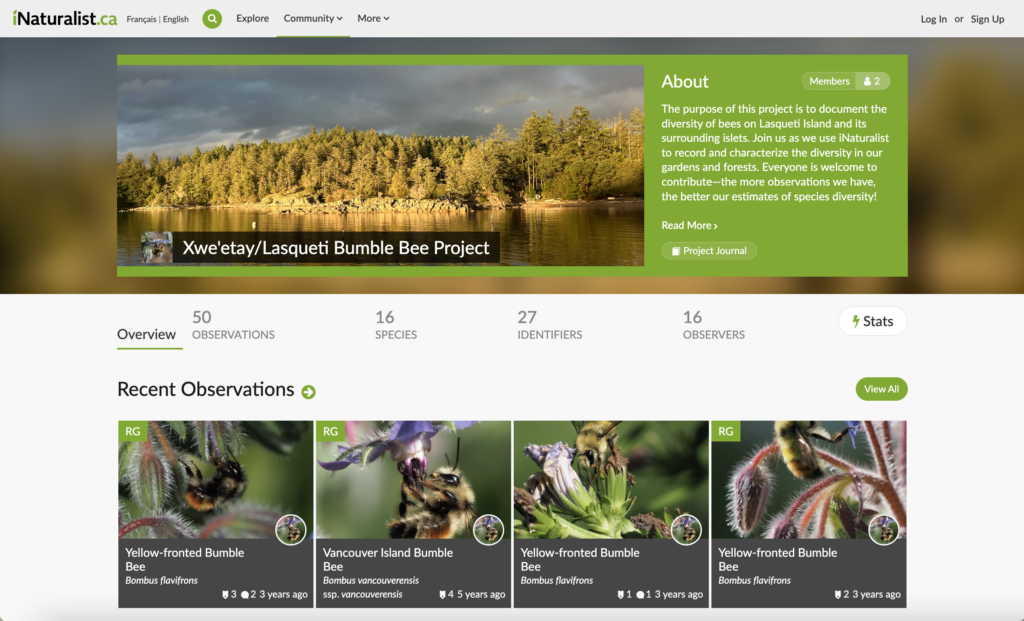Open Explore in the navigation bar

tap(252, 18)
